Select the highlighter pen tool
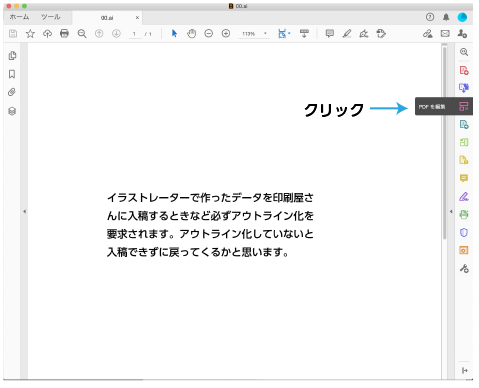 click(x=347, y=34)
